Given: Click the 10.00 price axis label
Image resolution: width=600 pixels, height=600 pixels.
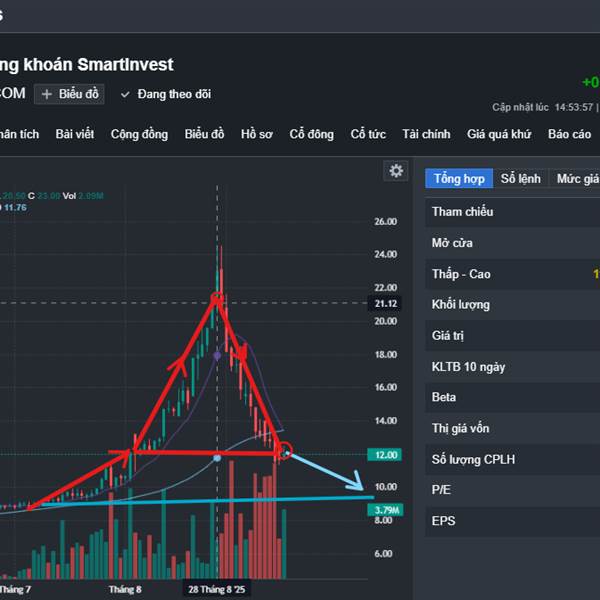Looking at the screenshot, I should tap(385, 487).
